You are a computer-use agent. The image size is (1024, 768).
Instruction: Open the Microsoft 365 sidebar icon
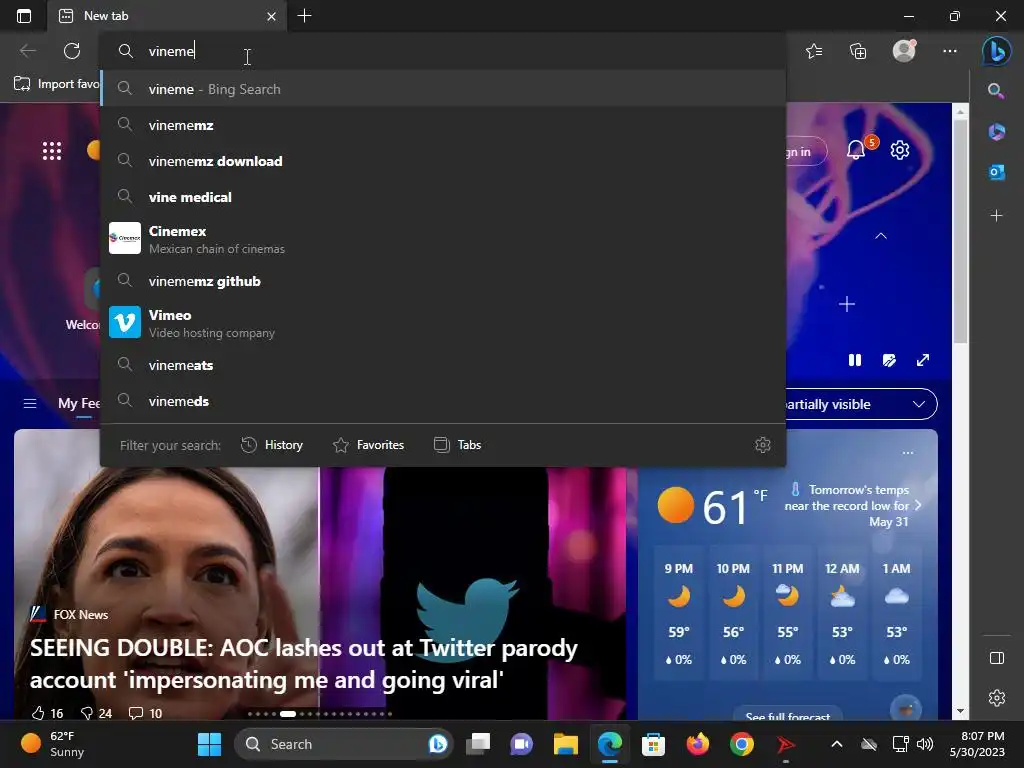tap(996, 132)
